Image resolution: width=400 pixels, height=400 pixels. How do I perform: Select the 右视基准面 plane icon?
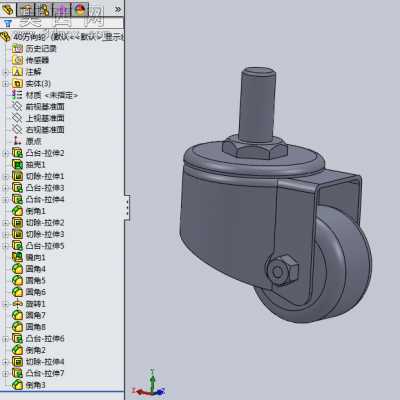17,130
